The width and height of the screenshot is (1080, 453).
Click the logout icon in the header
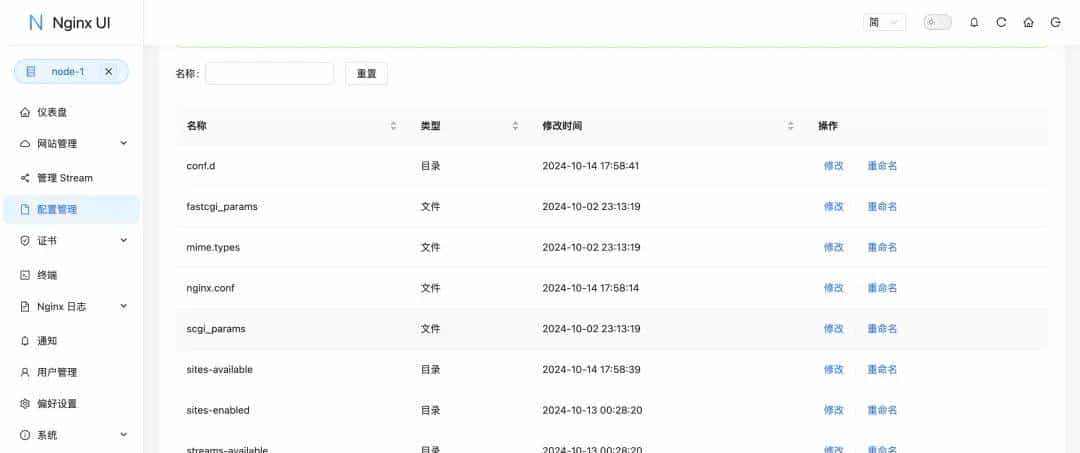coord(1055,23)
